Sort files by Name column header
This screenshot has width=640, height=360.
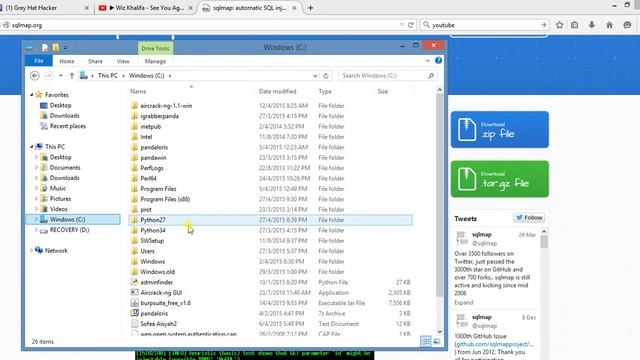[x=138, y=91]
